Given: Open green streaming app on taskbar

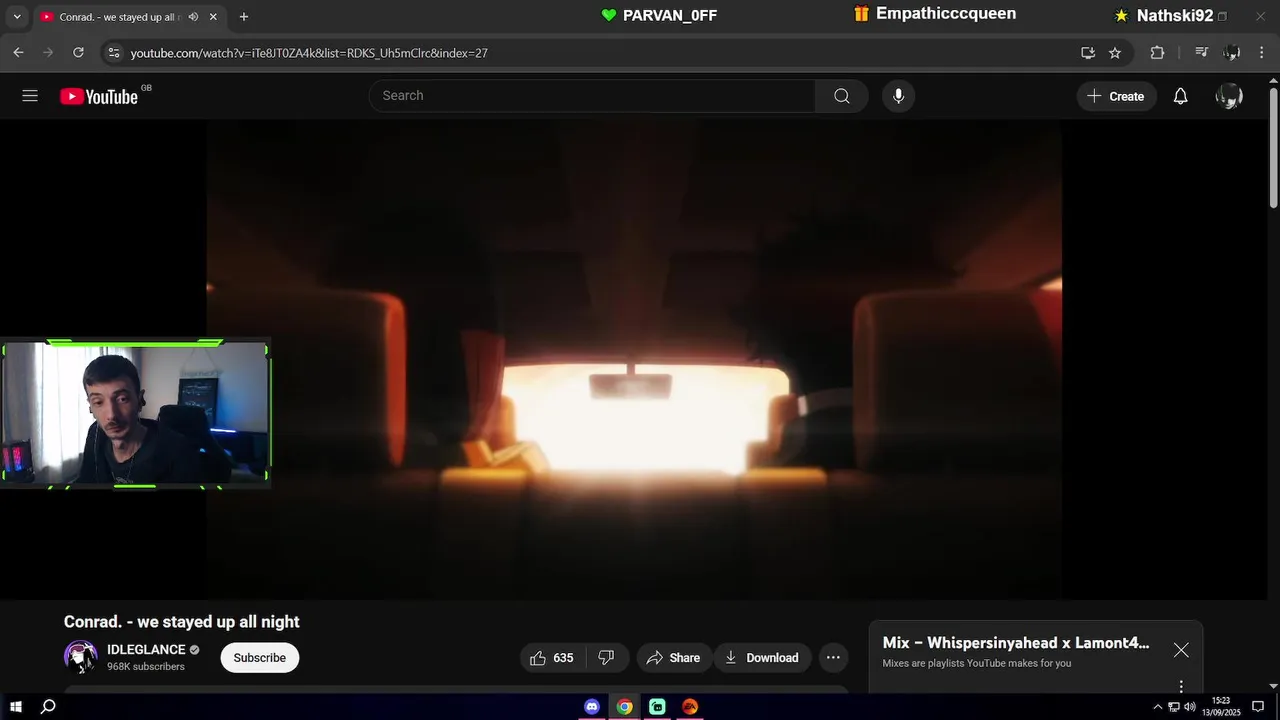Looking at the screenshot, I should [x=657, y=707].
